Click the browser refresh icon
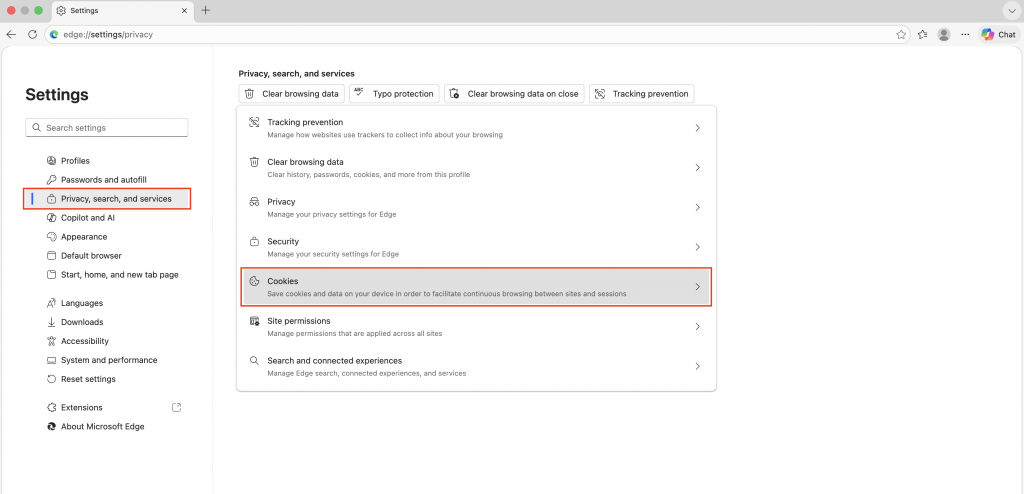 [x=32, y=35]
